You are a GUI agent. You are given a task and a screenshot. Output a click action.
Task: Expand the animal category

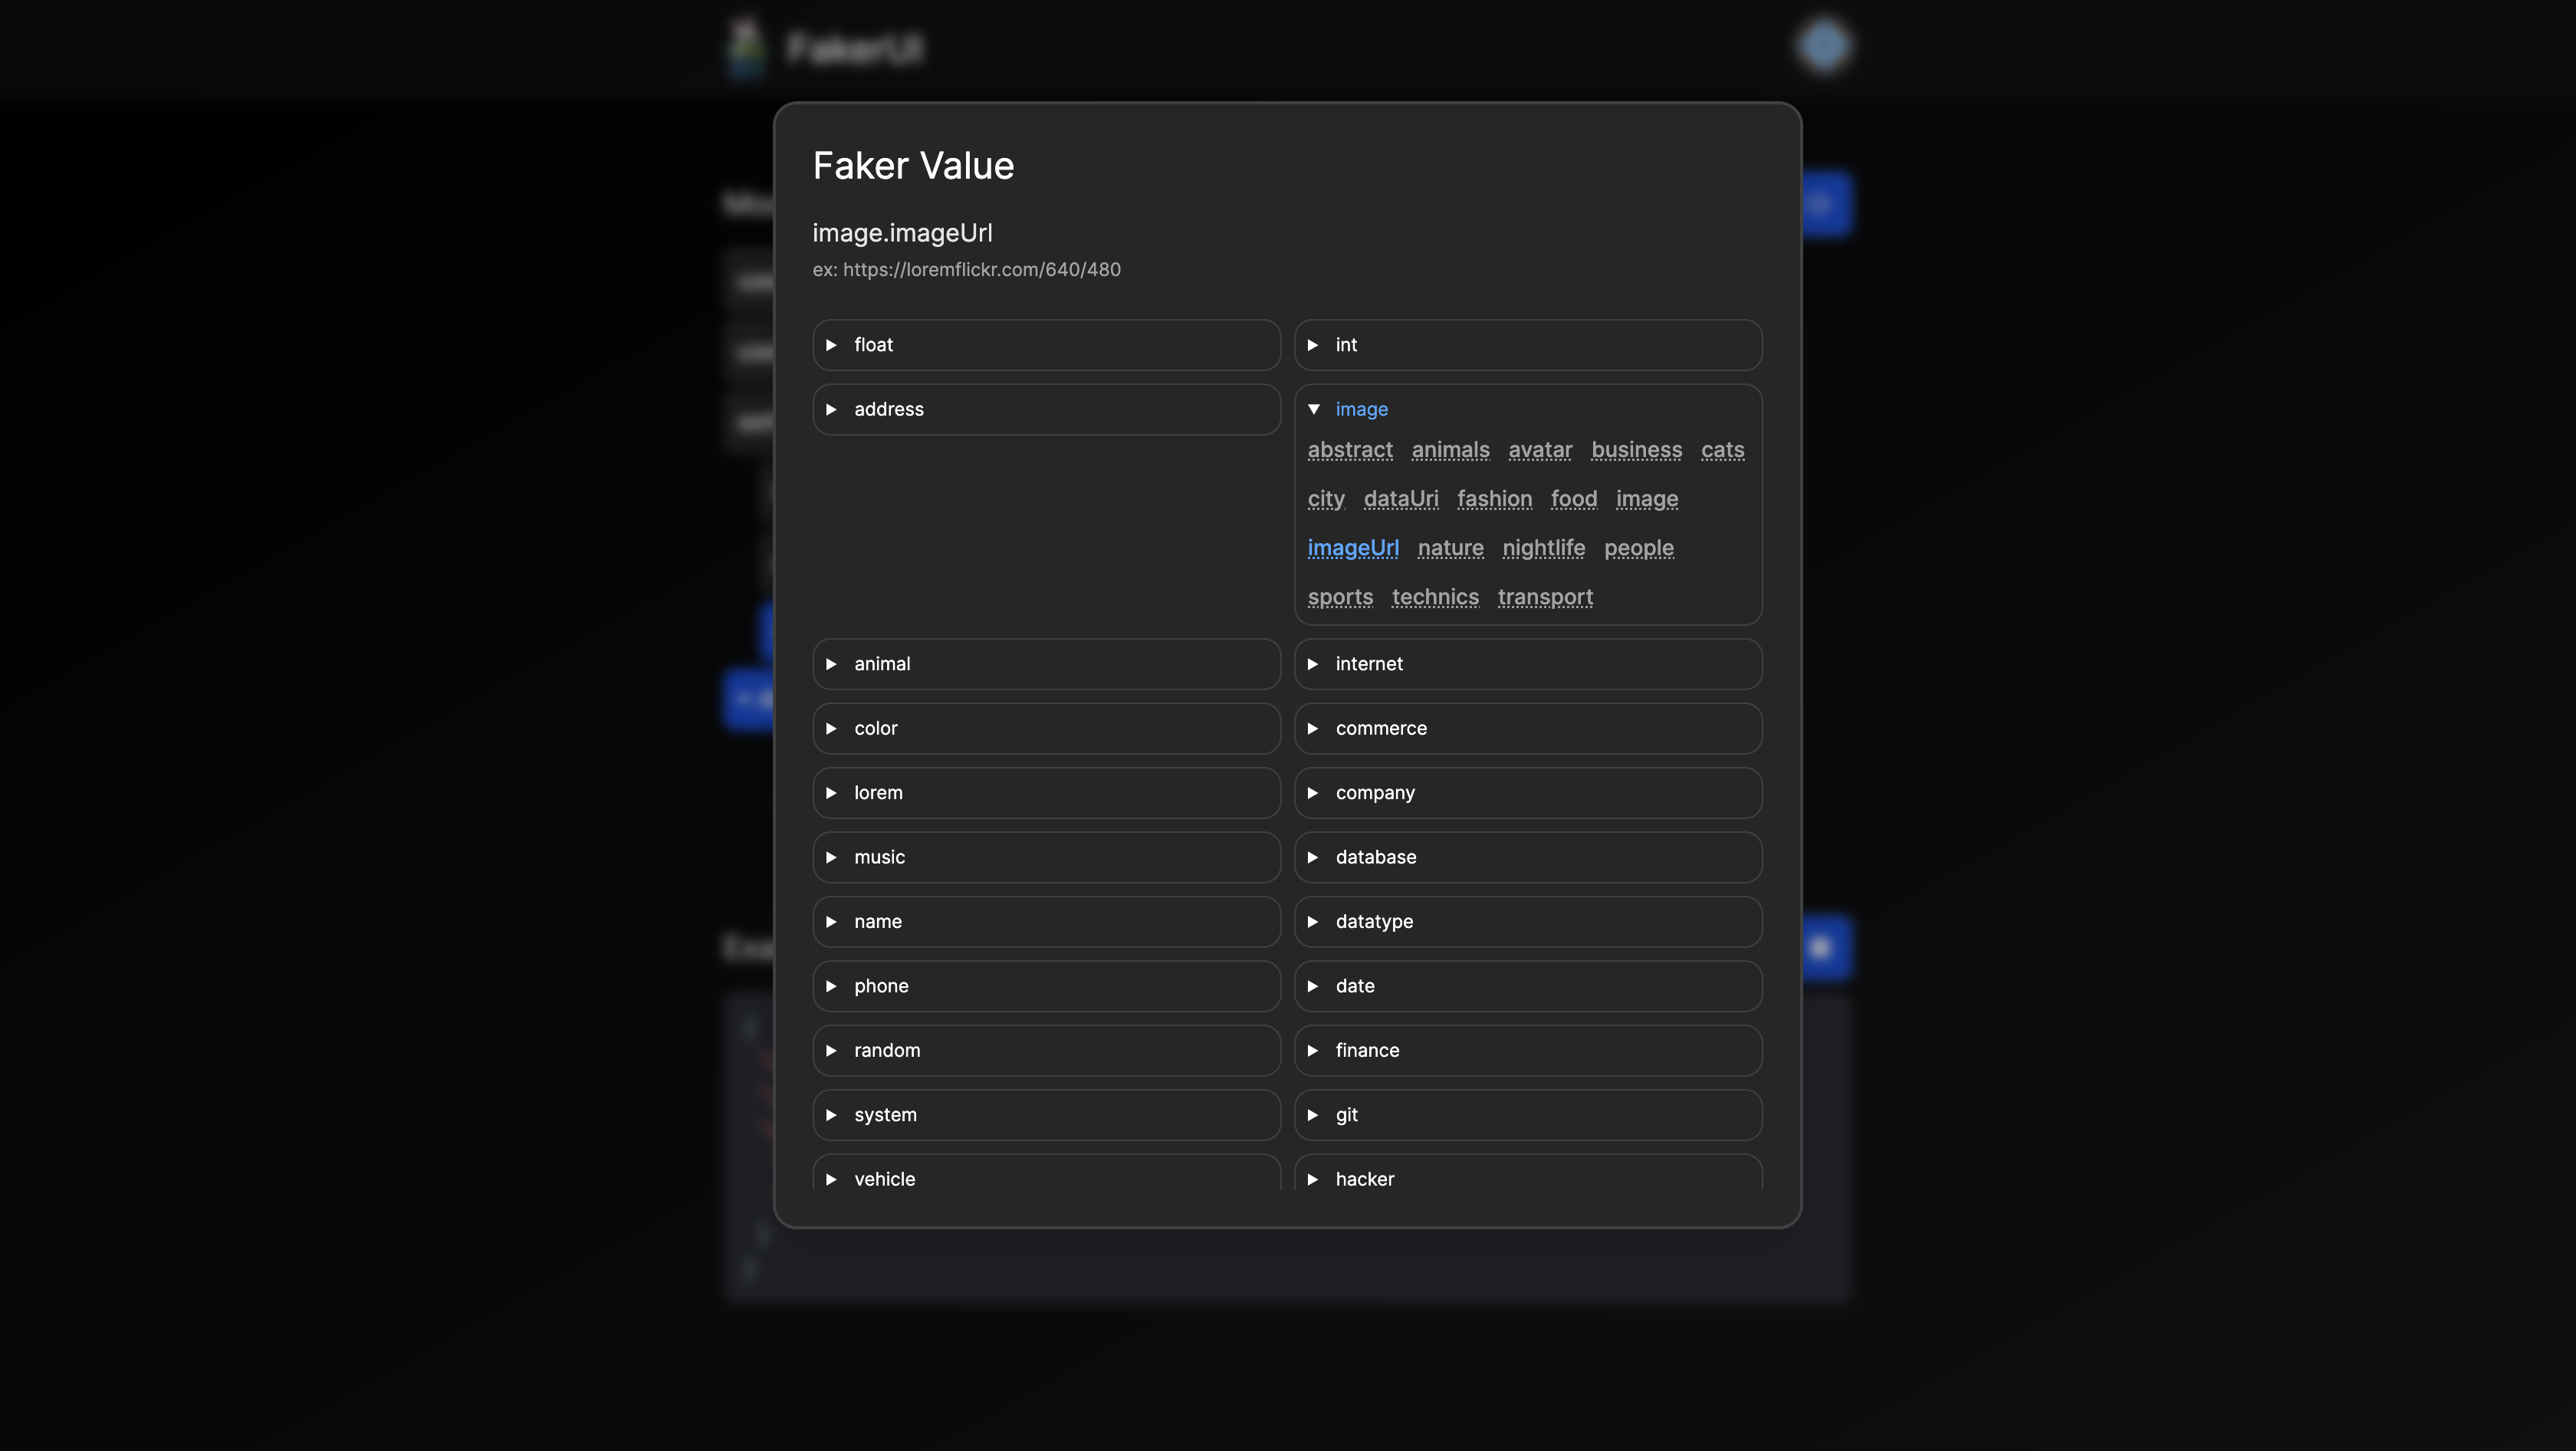(1046, 664)
